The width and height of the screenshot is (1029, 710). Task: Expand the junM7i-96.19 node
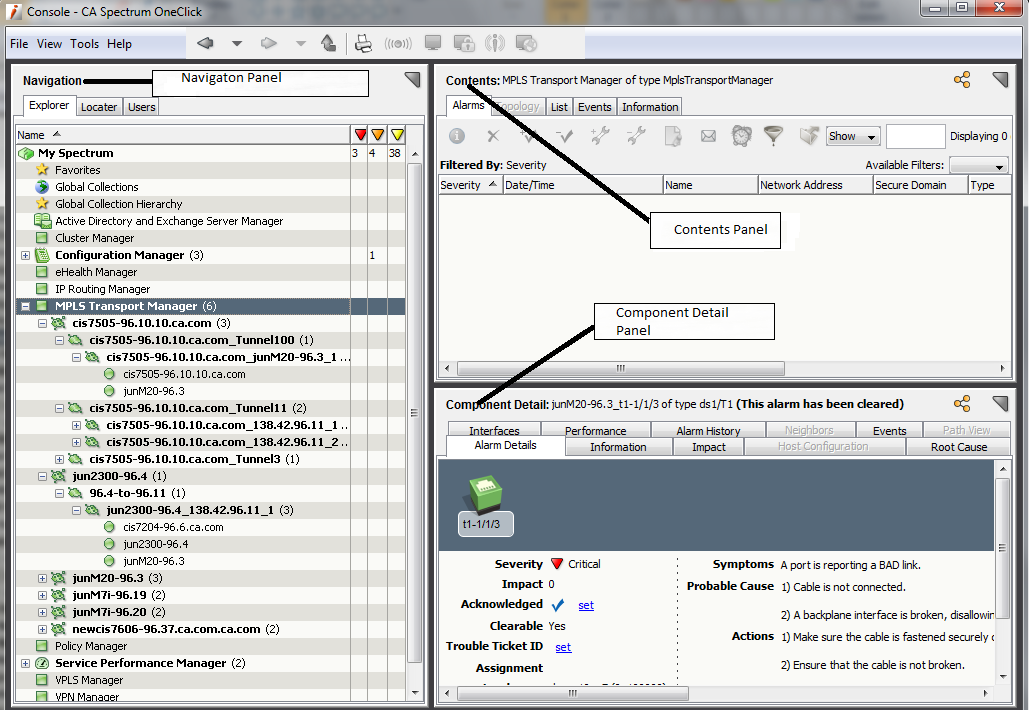point(42,595)
